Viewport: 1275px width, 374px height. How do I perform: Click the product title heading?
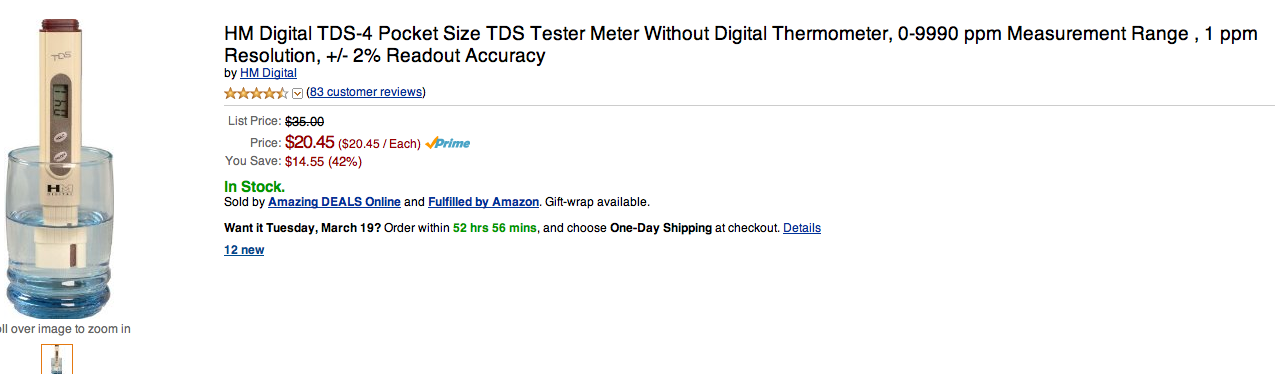(740, 45)
